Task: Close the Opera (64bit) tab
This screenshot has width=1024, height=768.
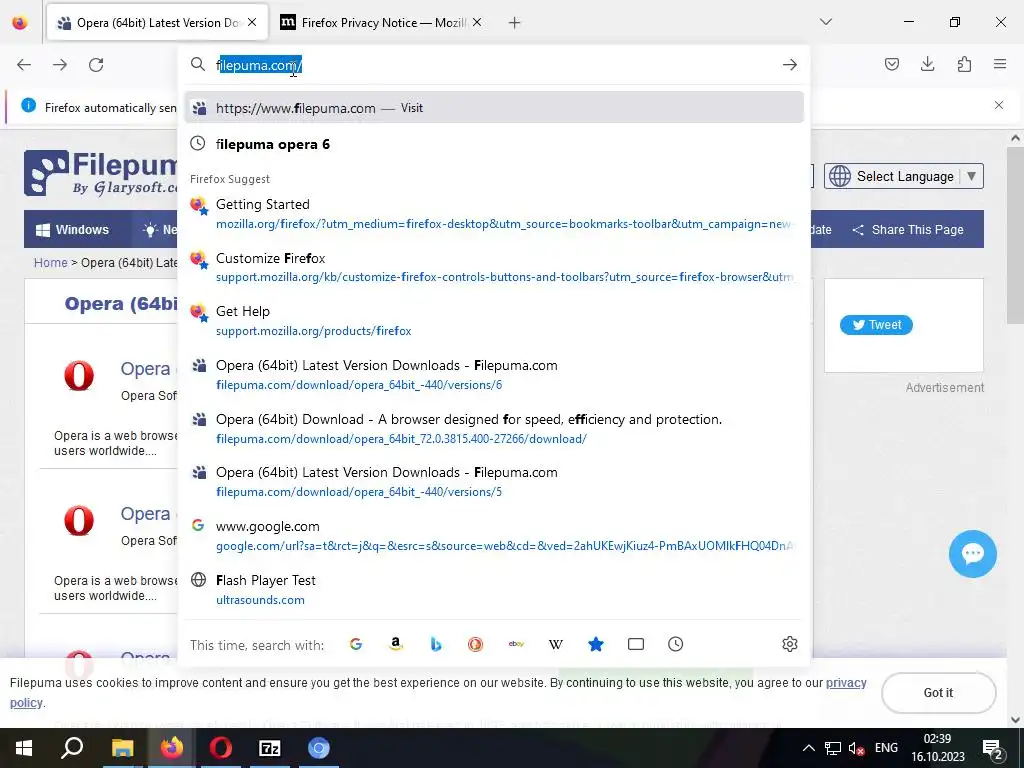Action: 252,23
